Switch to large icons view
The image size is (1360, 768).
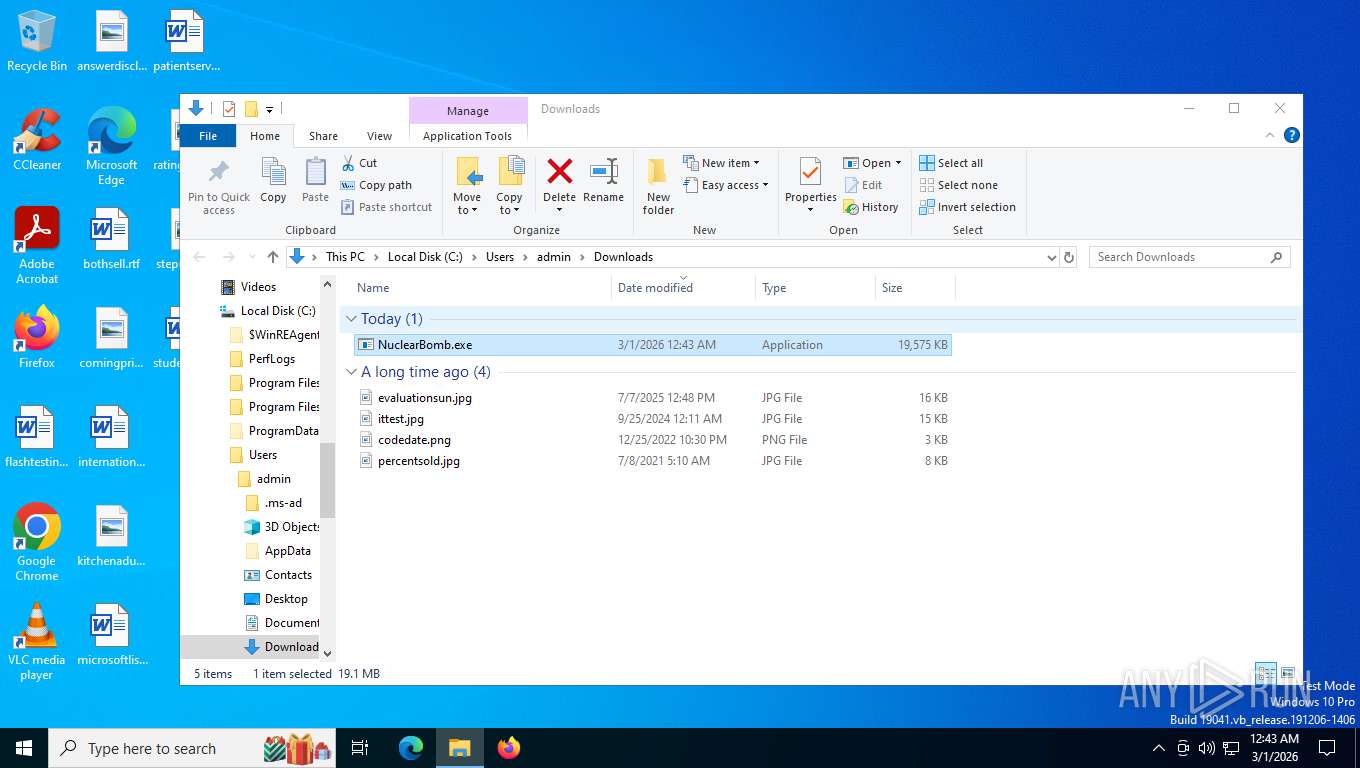click(1288, 674)
